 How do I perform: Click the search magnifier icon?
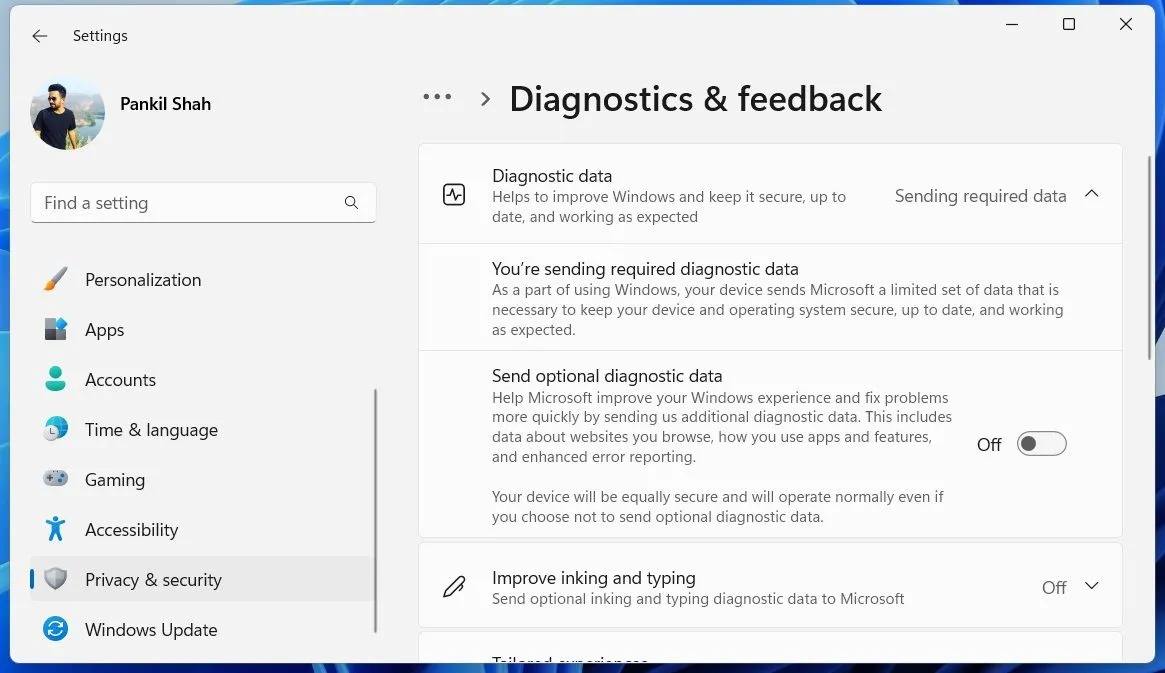click(351, 203)
